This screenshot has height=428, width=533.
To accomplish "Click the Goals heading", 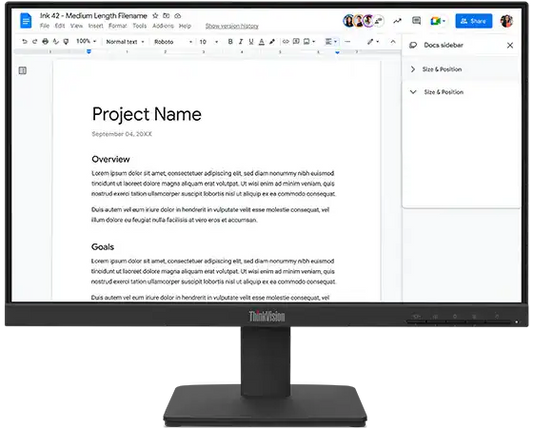I will click(102, 247).
